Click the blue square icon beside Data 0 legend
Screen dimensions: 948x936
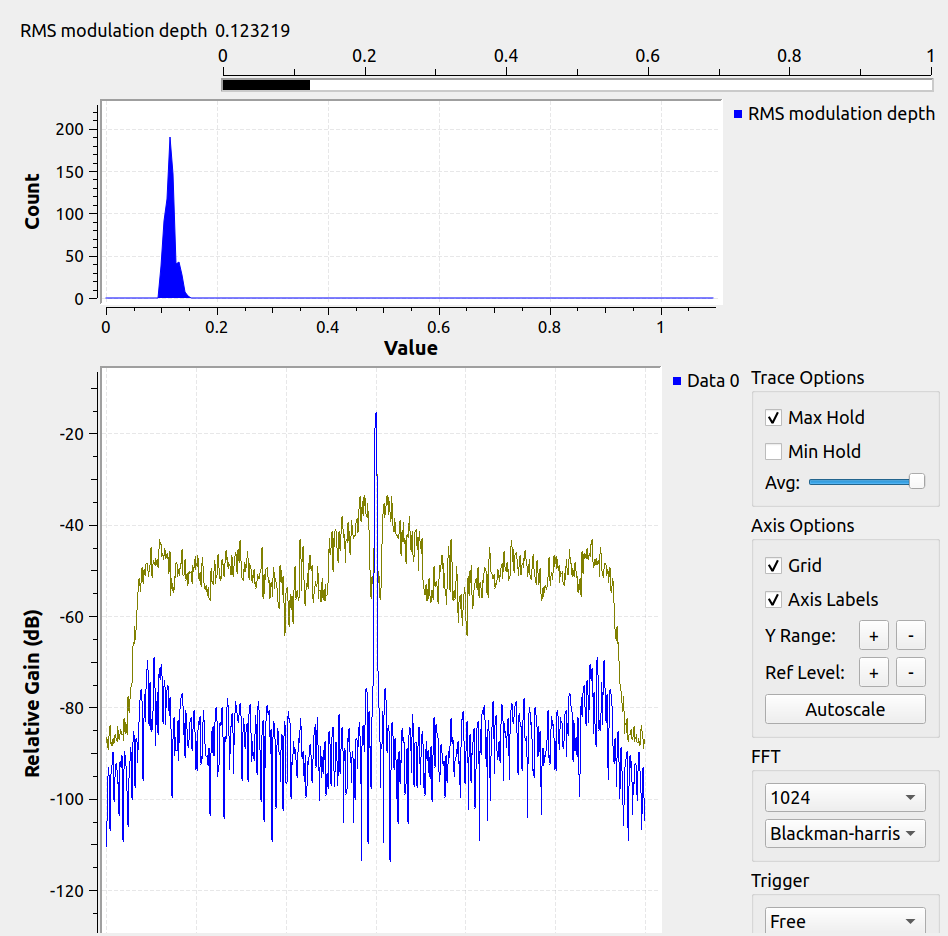click(677, 381)
